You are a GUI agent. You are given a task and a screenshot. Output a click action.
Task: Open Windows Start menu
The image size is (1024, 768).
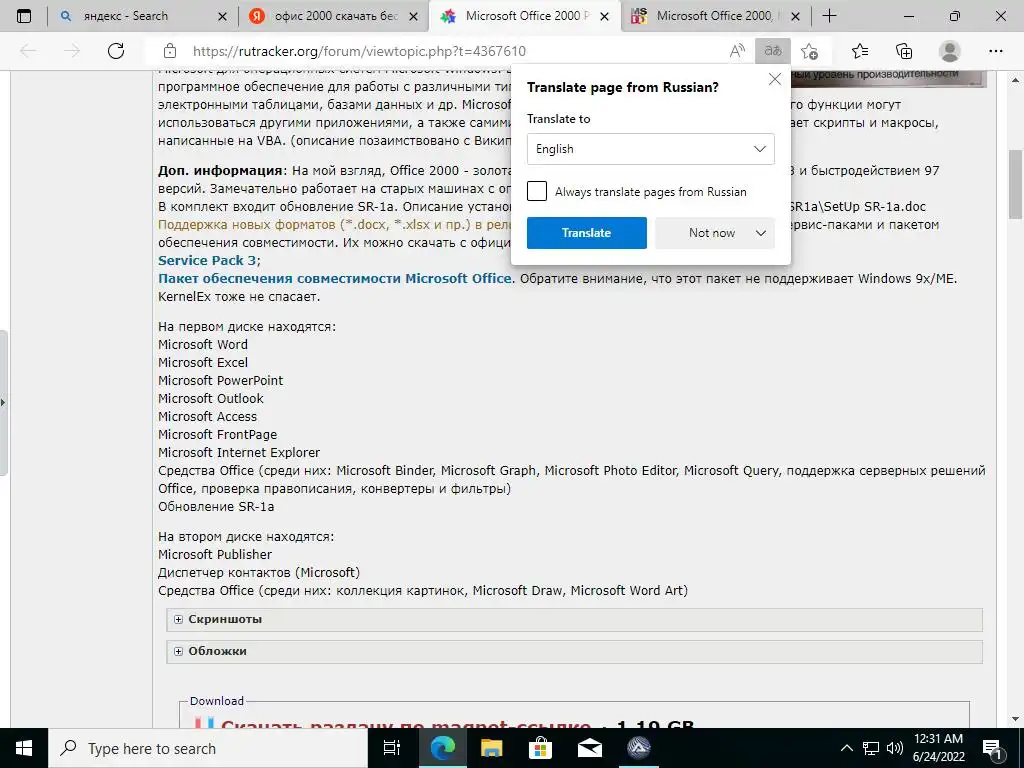24,748
